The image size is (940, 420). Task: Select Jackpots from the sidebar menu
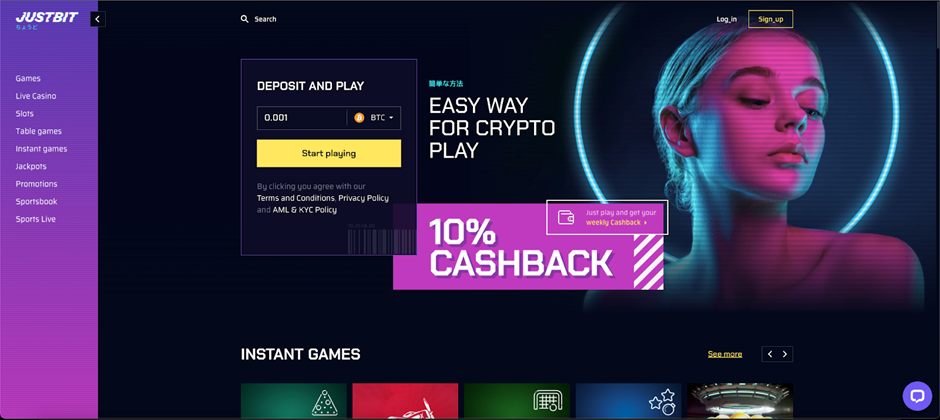(x=31, y=167)
